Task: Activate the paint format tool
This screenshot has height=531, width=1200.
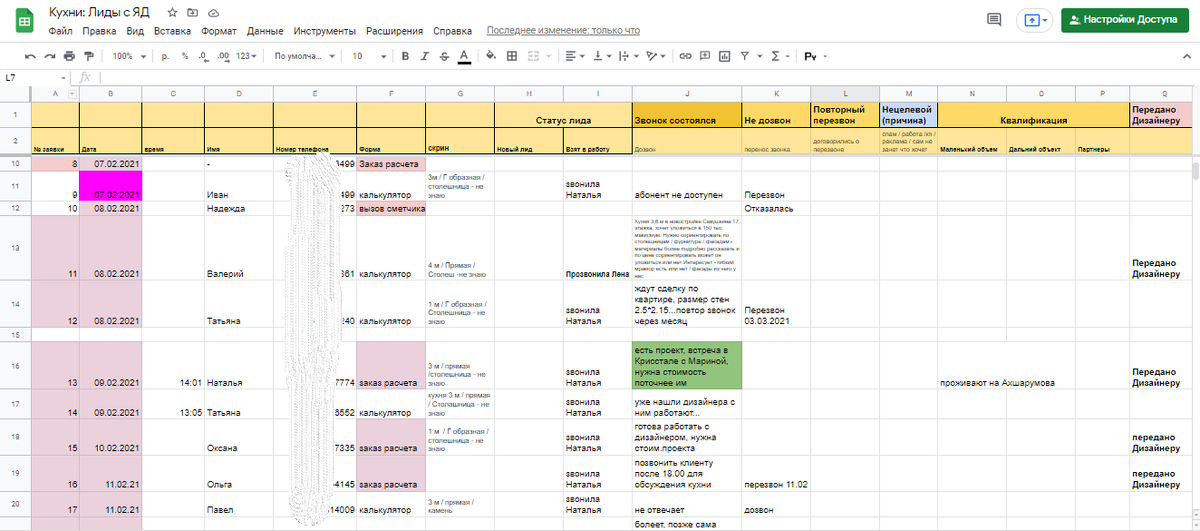Action: 88,56
